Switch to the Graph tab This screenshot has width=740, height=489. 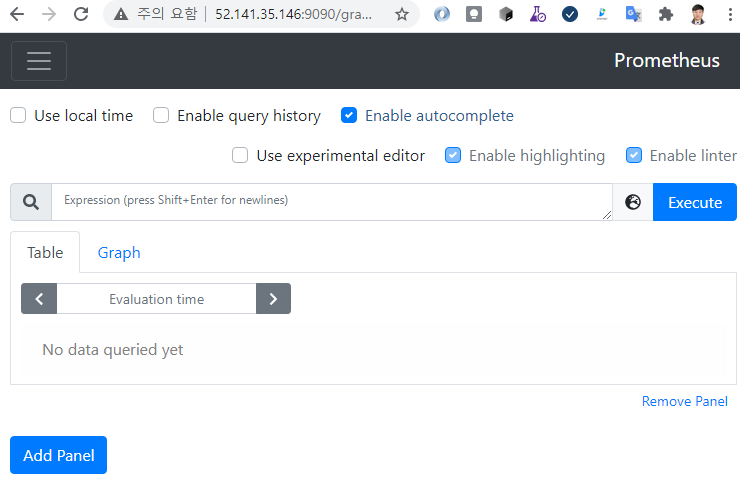click(119, 252)
